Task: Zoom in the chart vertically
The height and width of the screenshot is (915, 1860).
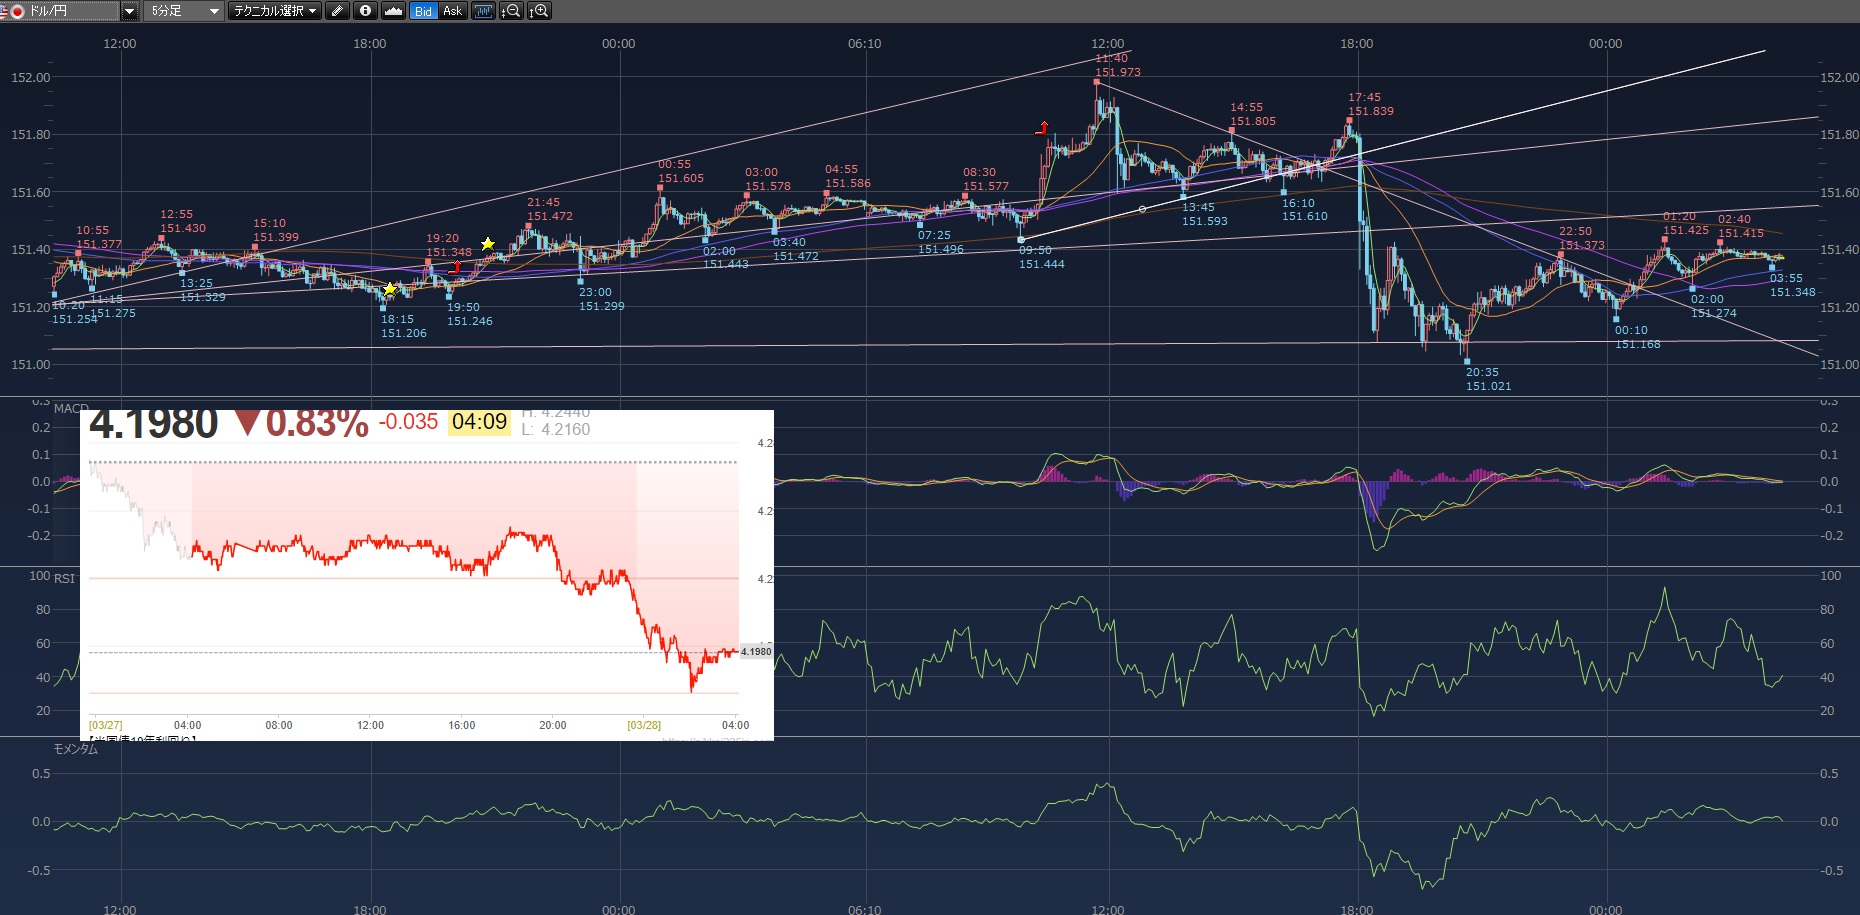Action: point(539,11)
